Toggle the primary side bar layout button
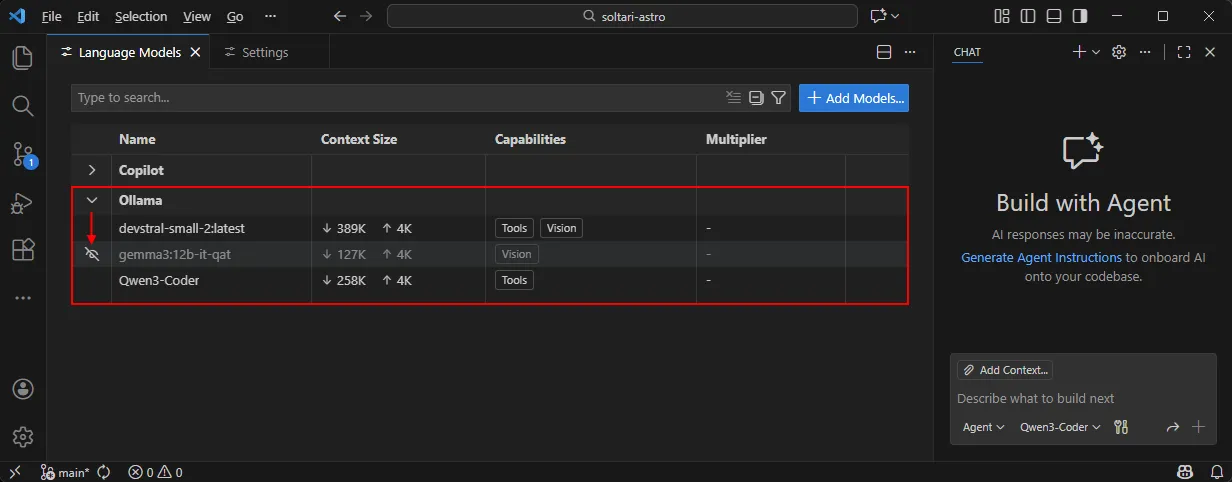Screen dimensions: 1232x482 (1028, 16)
